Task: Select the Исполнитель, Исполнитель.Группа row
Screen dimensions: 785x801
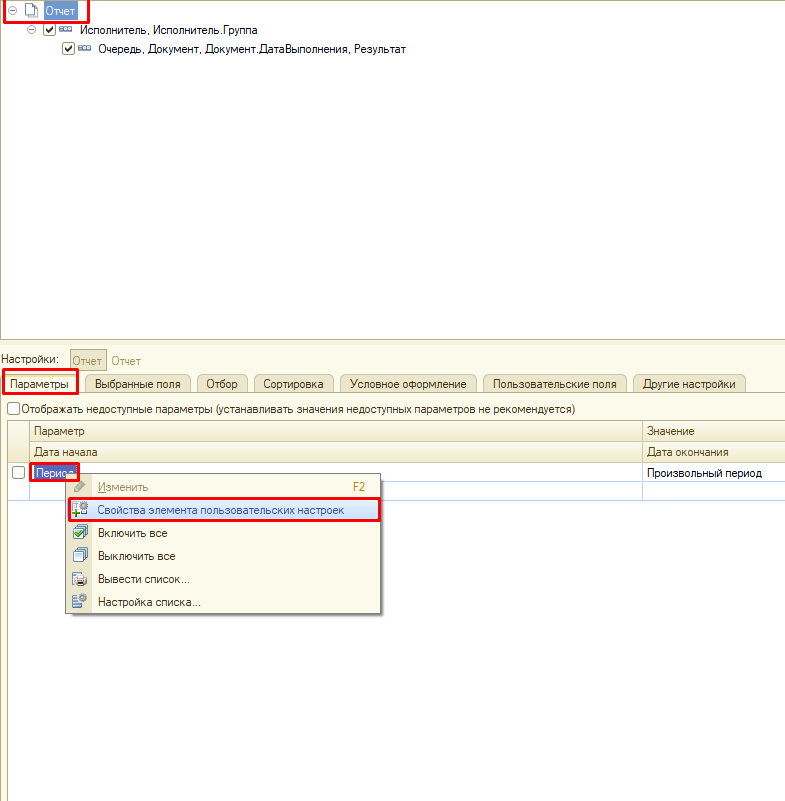Action: [x=169, y=30]
